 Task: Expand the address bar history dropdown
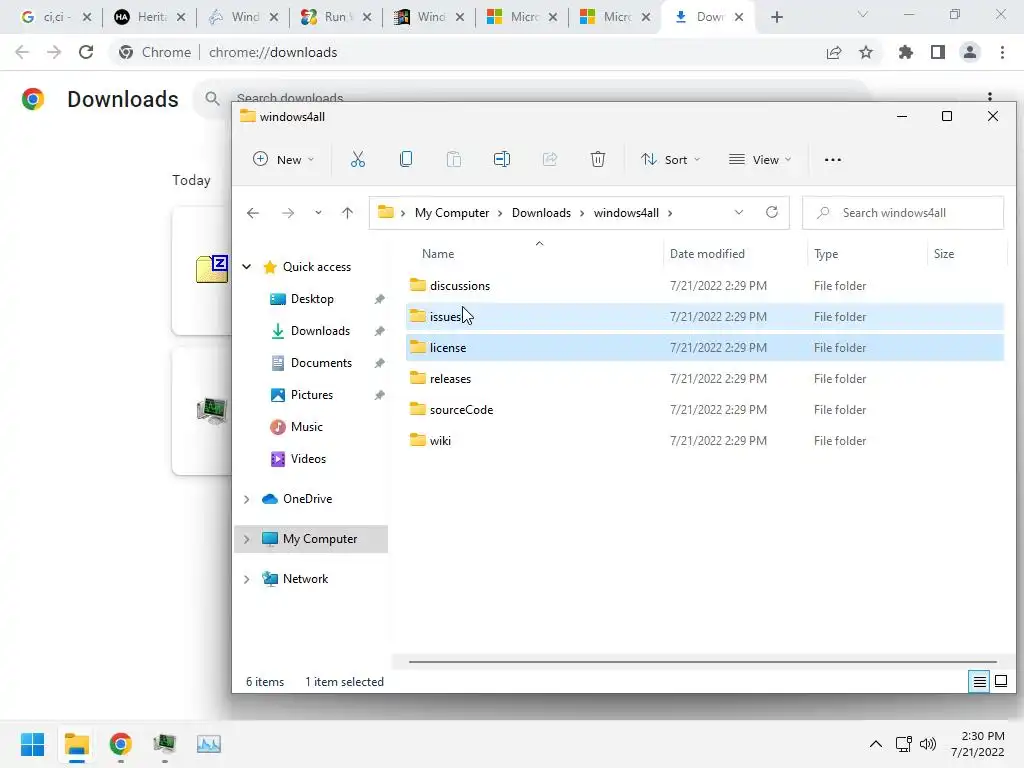739,212
